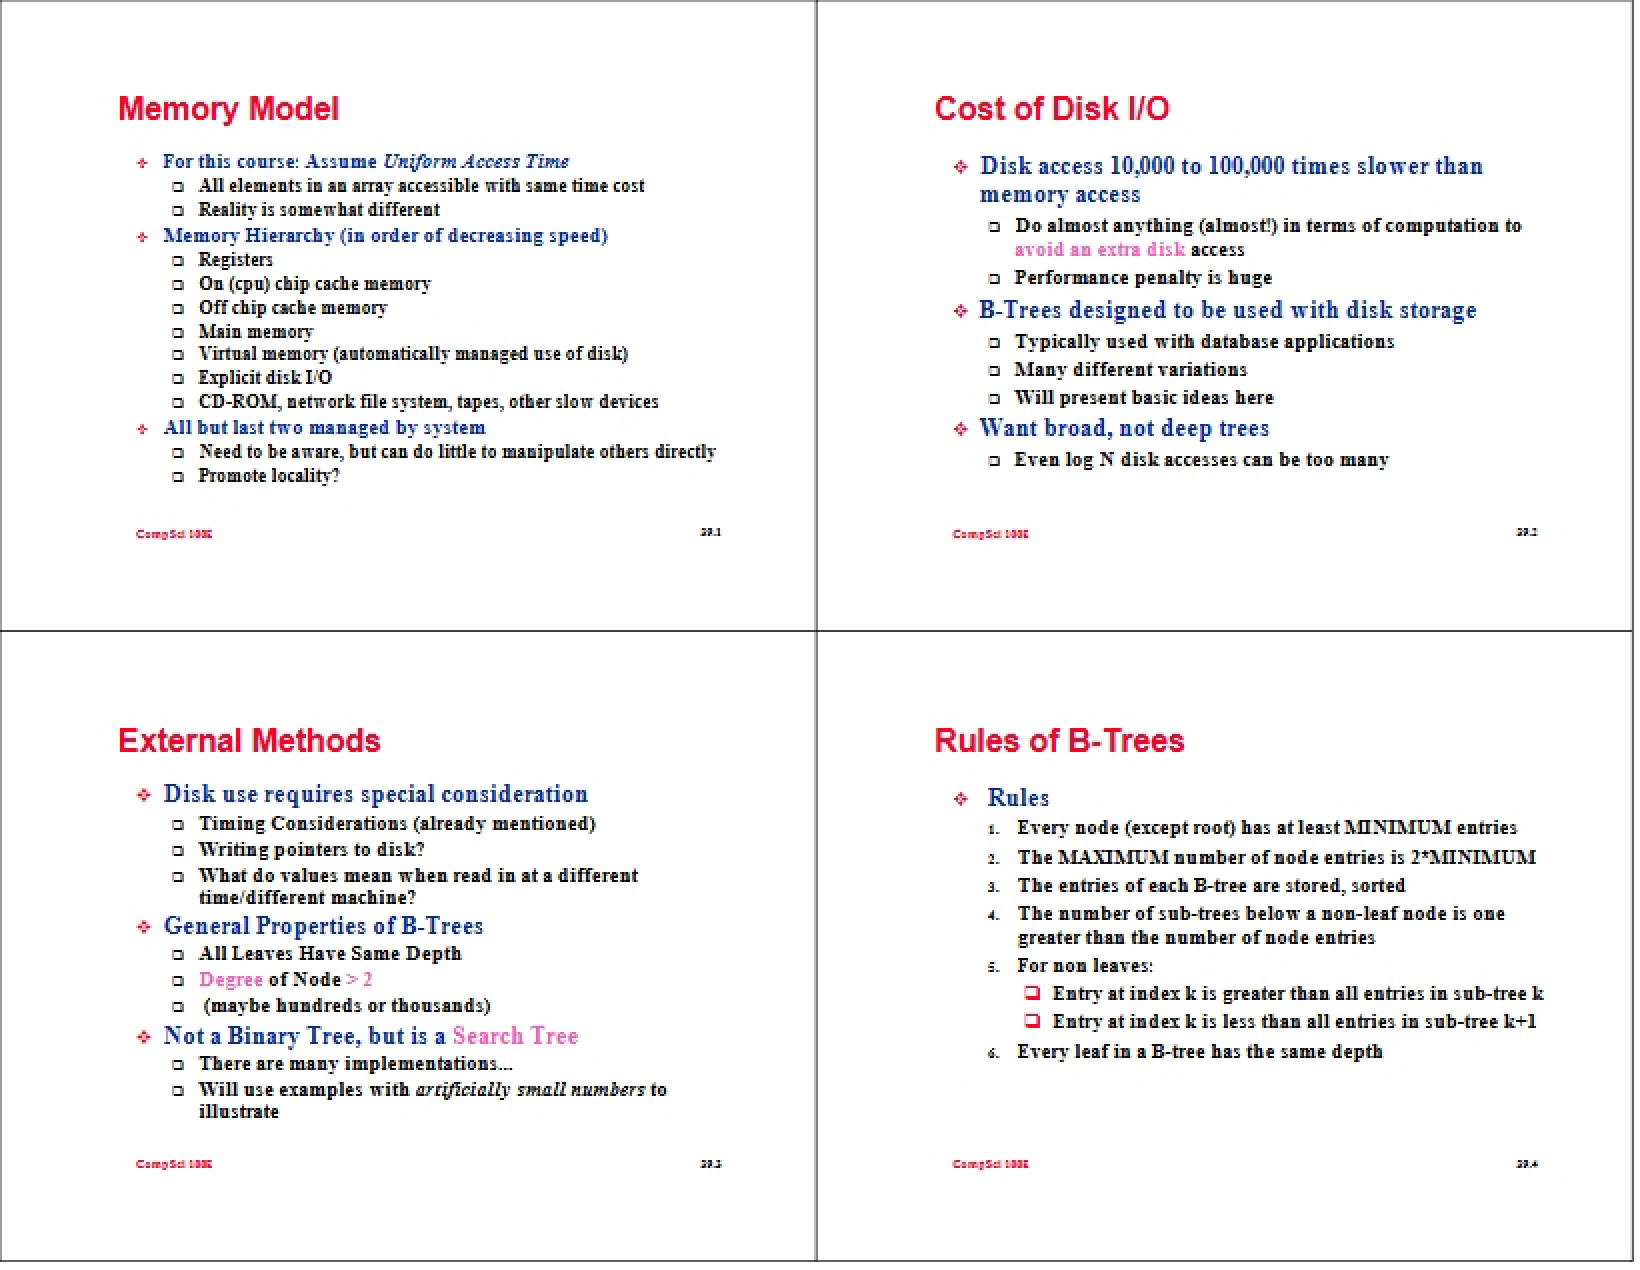This screenshot has height=1270, width=1640.
Task: Click 'Off chip cache memory' line
Action: click(292, 308)
